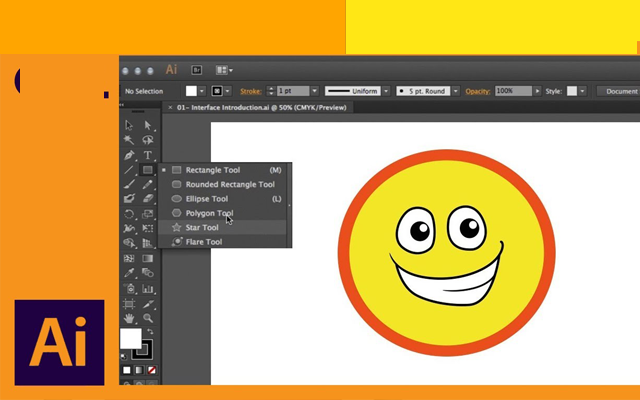
Task: Select the Selection tool arrow
Action: (129, 125)
